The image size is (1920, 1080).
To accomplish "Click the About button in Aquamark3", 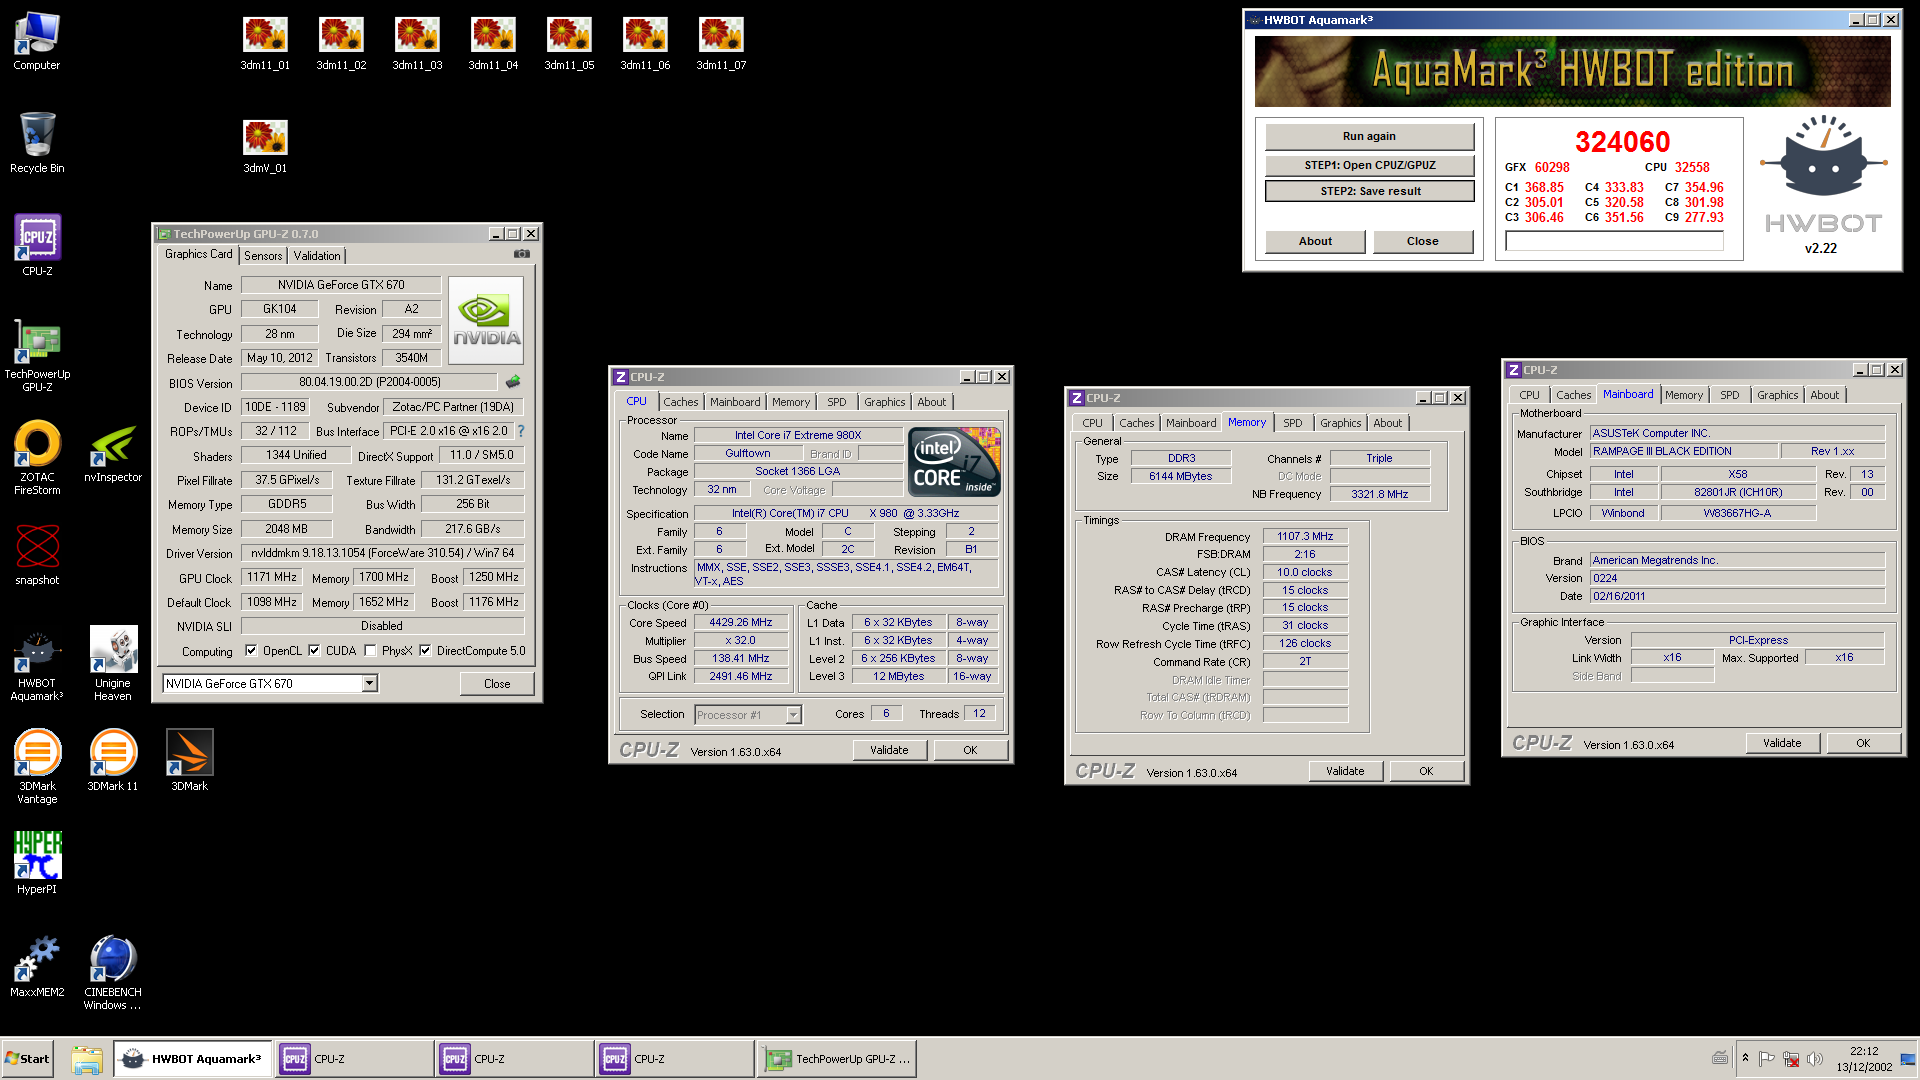I will point(1315,241).
